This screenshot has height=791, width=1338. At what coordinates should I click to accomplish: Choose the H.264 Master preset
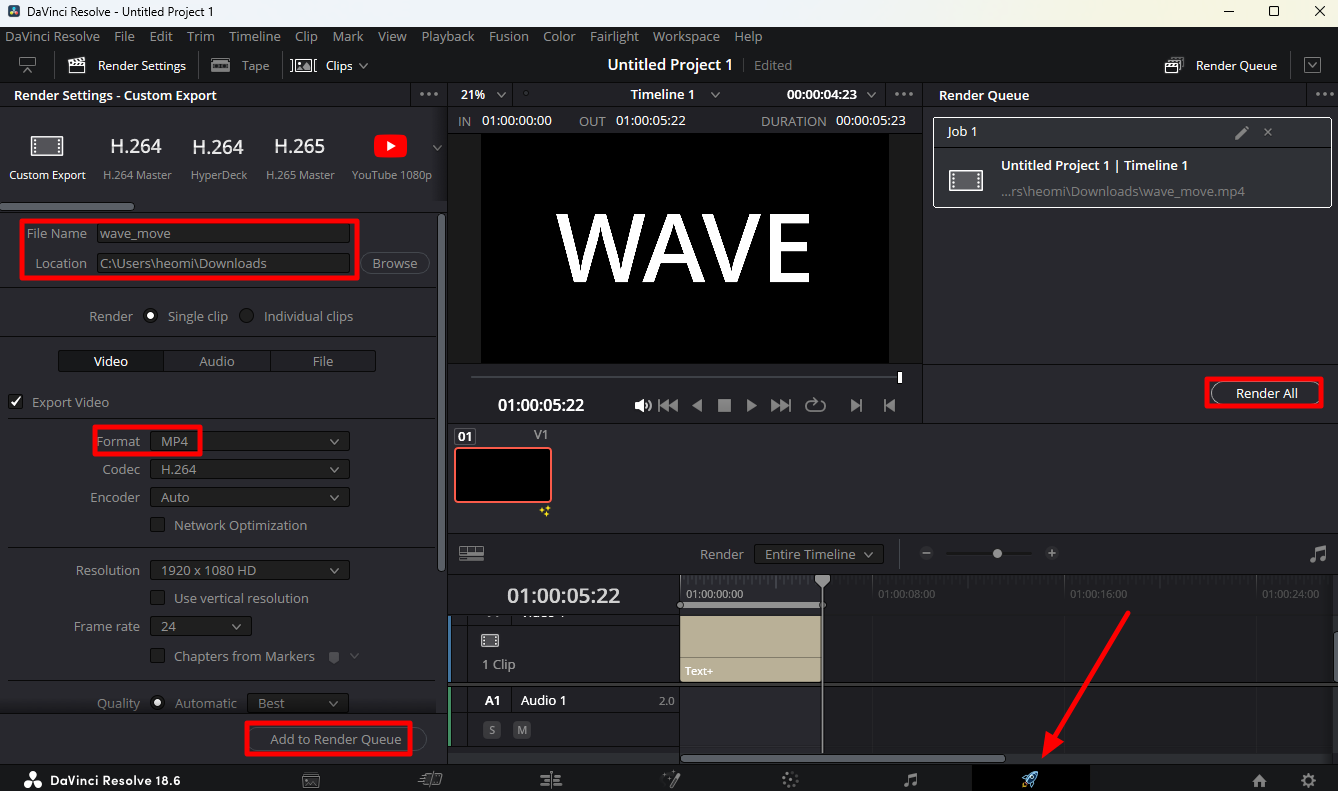(136, 158)
